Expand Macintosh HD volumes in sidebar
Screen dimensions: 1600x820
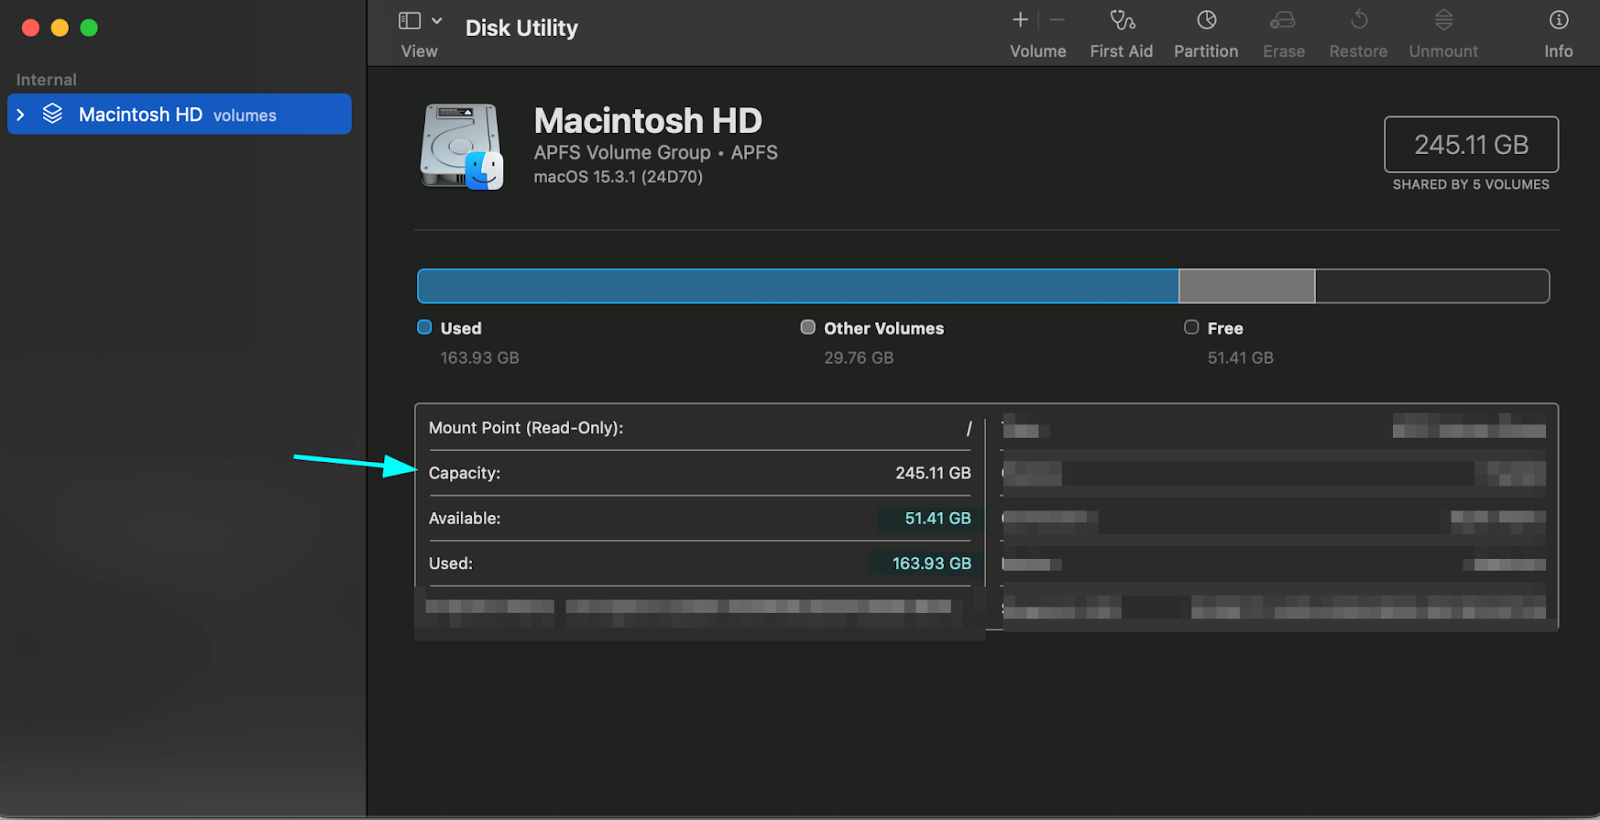20,115
